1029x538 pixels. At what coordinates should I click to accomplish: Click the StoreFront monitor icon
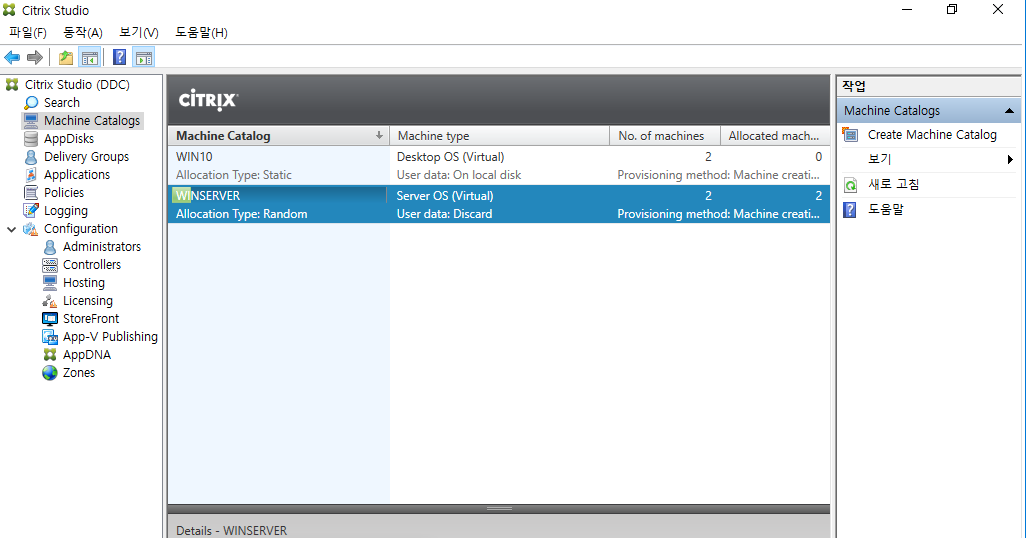(x=50, y=319)
